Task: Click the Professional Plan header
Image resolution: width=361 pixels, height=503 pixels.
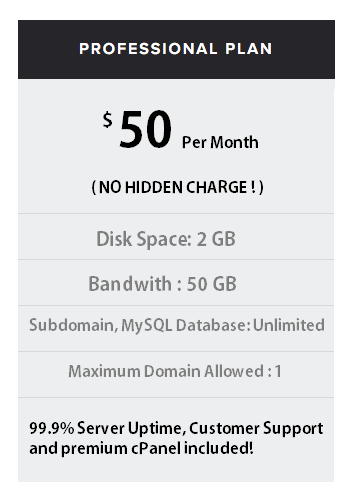Action: pos(176,49)
